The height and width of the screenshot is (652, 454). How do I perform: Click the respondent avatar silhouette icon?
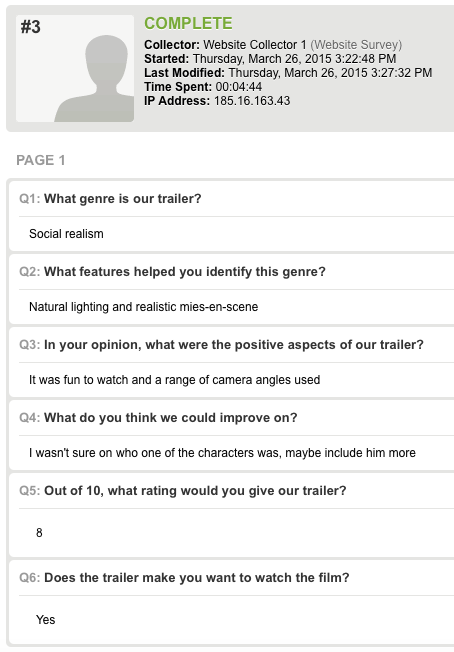click(94, 78)
